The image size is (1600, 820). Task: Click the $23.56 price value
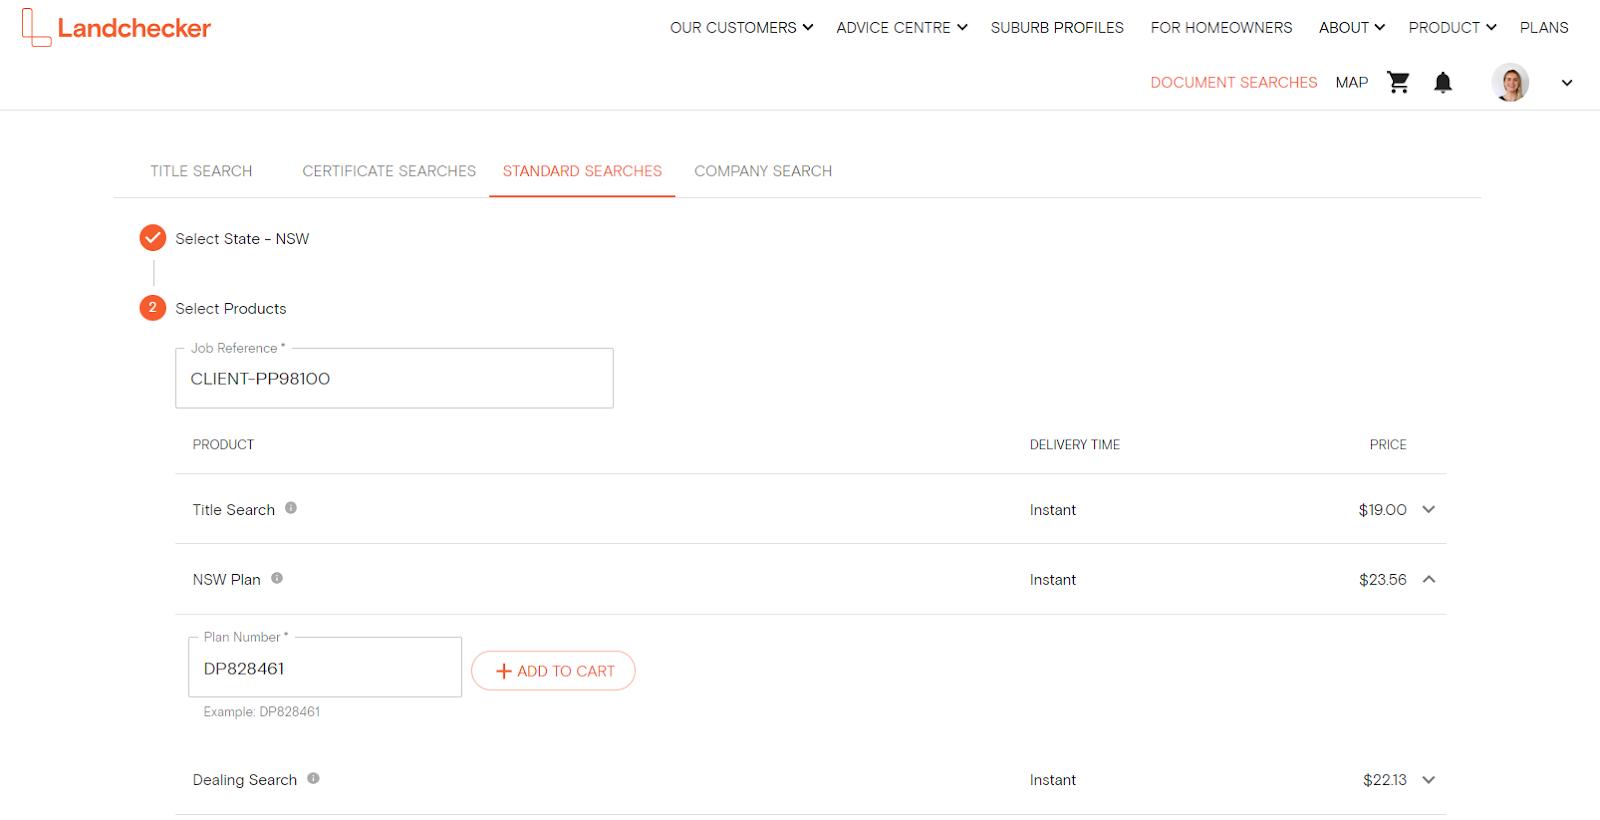(1382, 580)
